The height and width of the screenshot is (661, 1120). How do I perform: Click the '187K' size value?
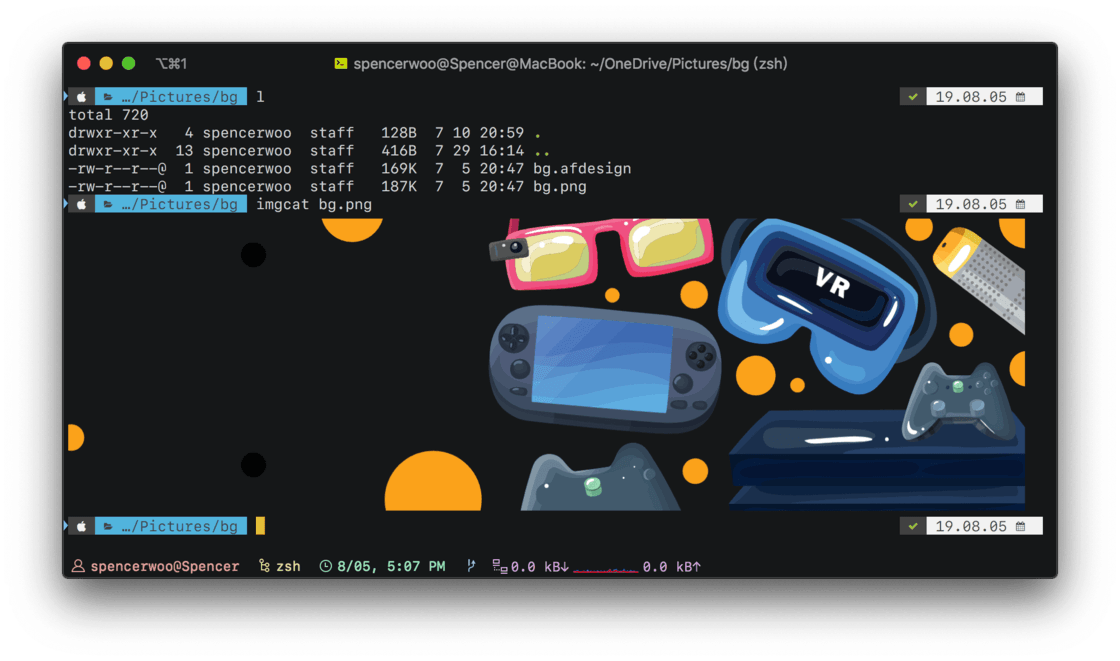coord(399,187)
